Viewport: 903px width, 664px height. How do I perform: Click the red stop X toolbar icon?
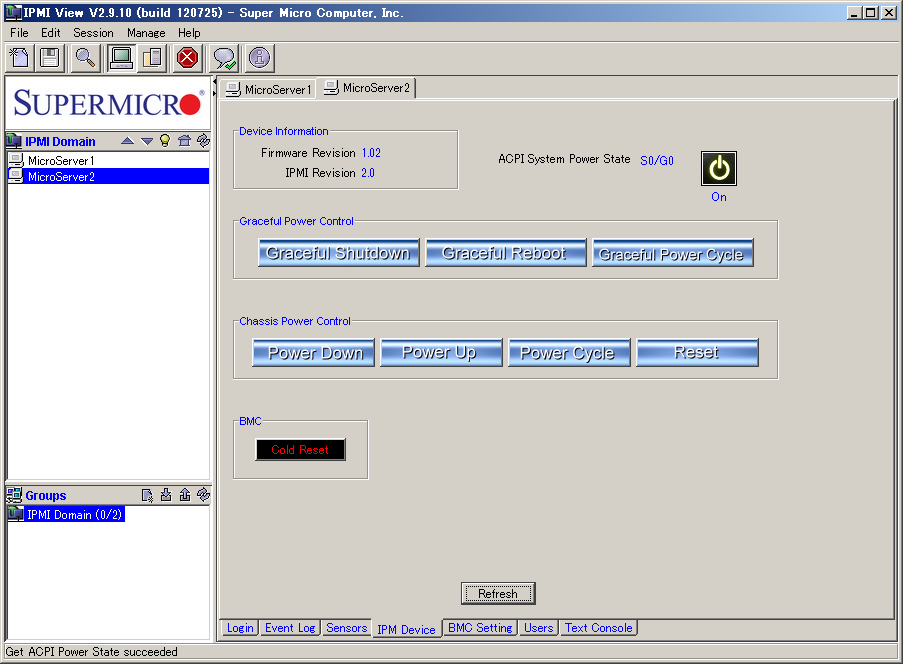coord(187,58)
